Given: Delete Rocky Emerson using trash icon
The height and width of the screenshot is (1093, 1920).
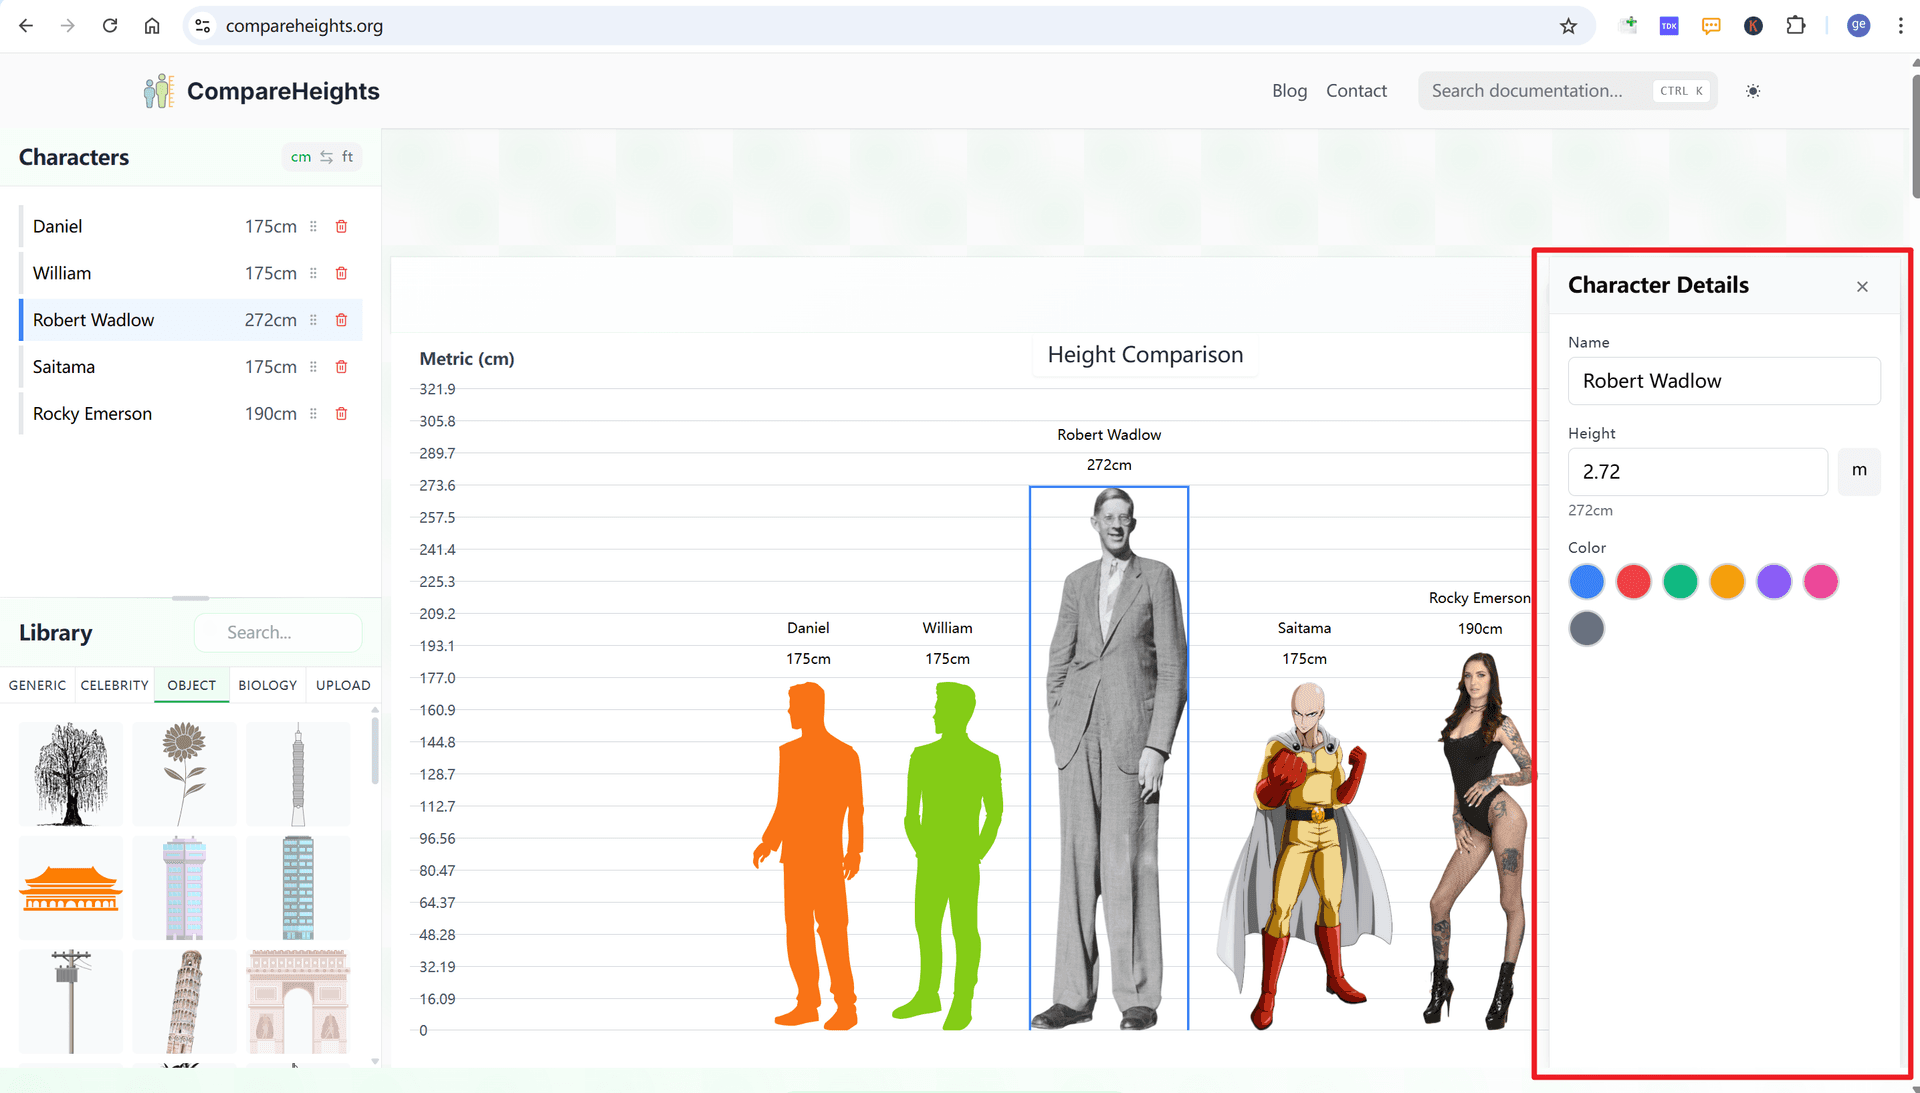Looking at the screenshot, I should [341, 414].
